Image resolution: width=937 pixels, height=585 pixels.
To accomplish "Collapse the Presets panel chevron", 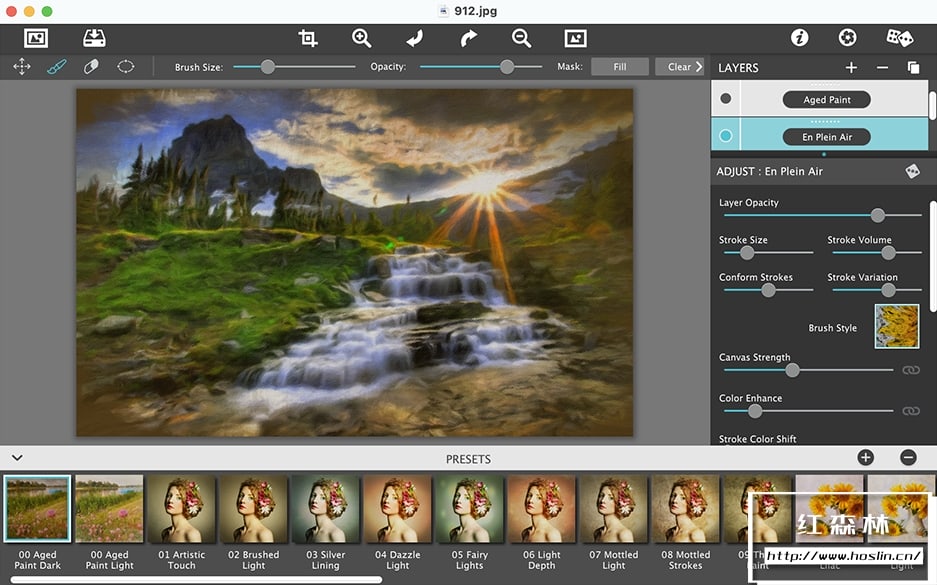I will 17,458.
